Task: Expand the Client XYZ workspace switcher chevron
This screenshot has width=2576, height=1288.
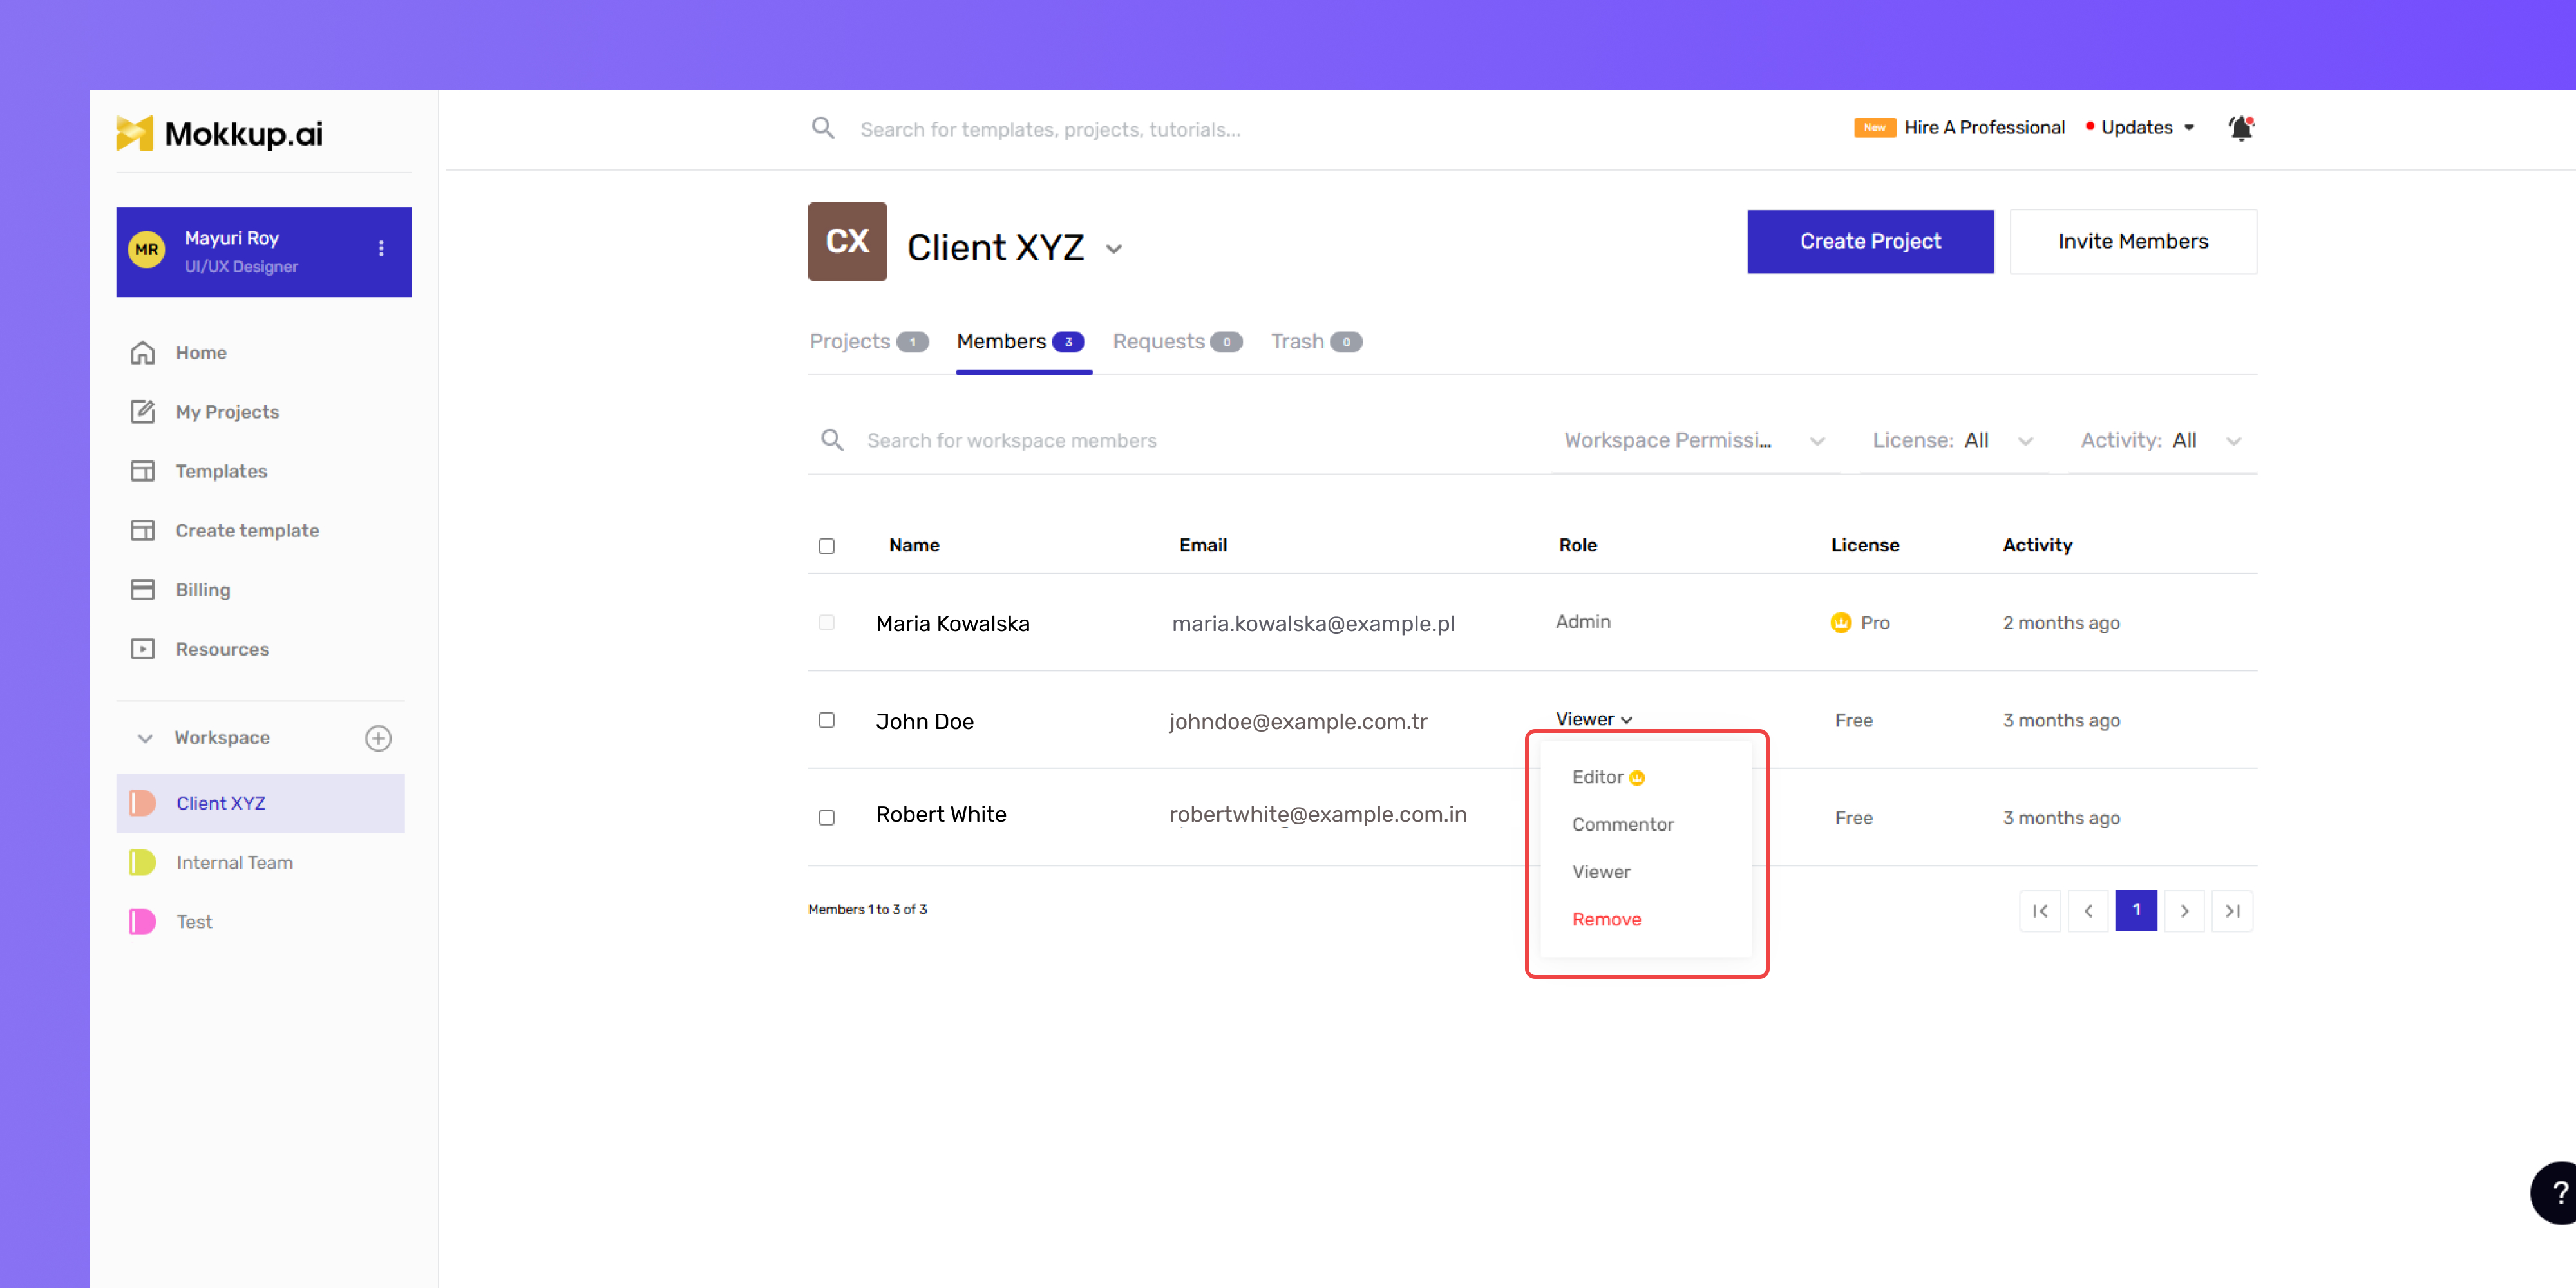Action: click(1114, 249)
